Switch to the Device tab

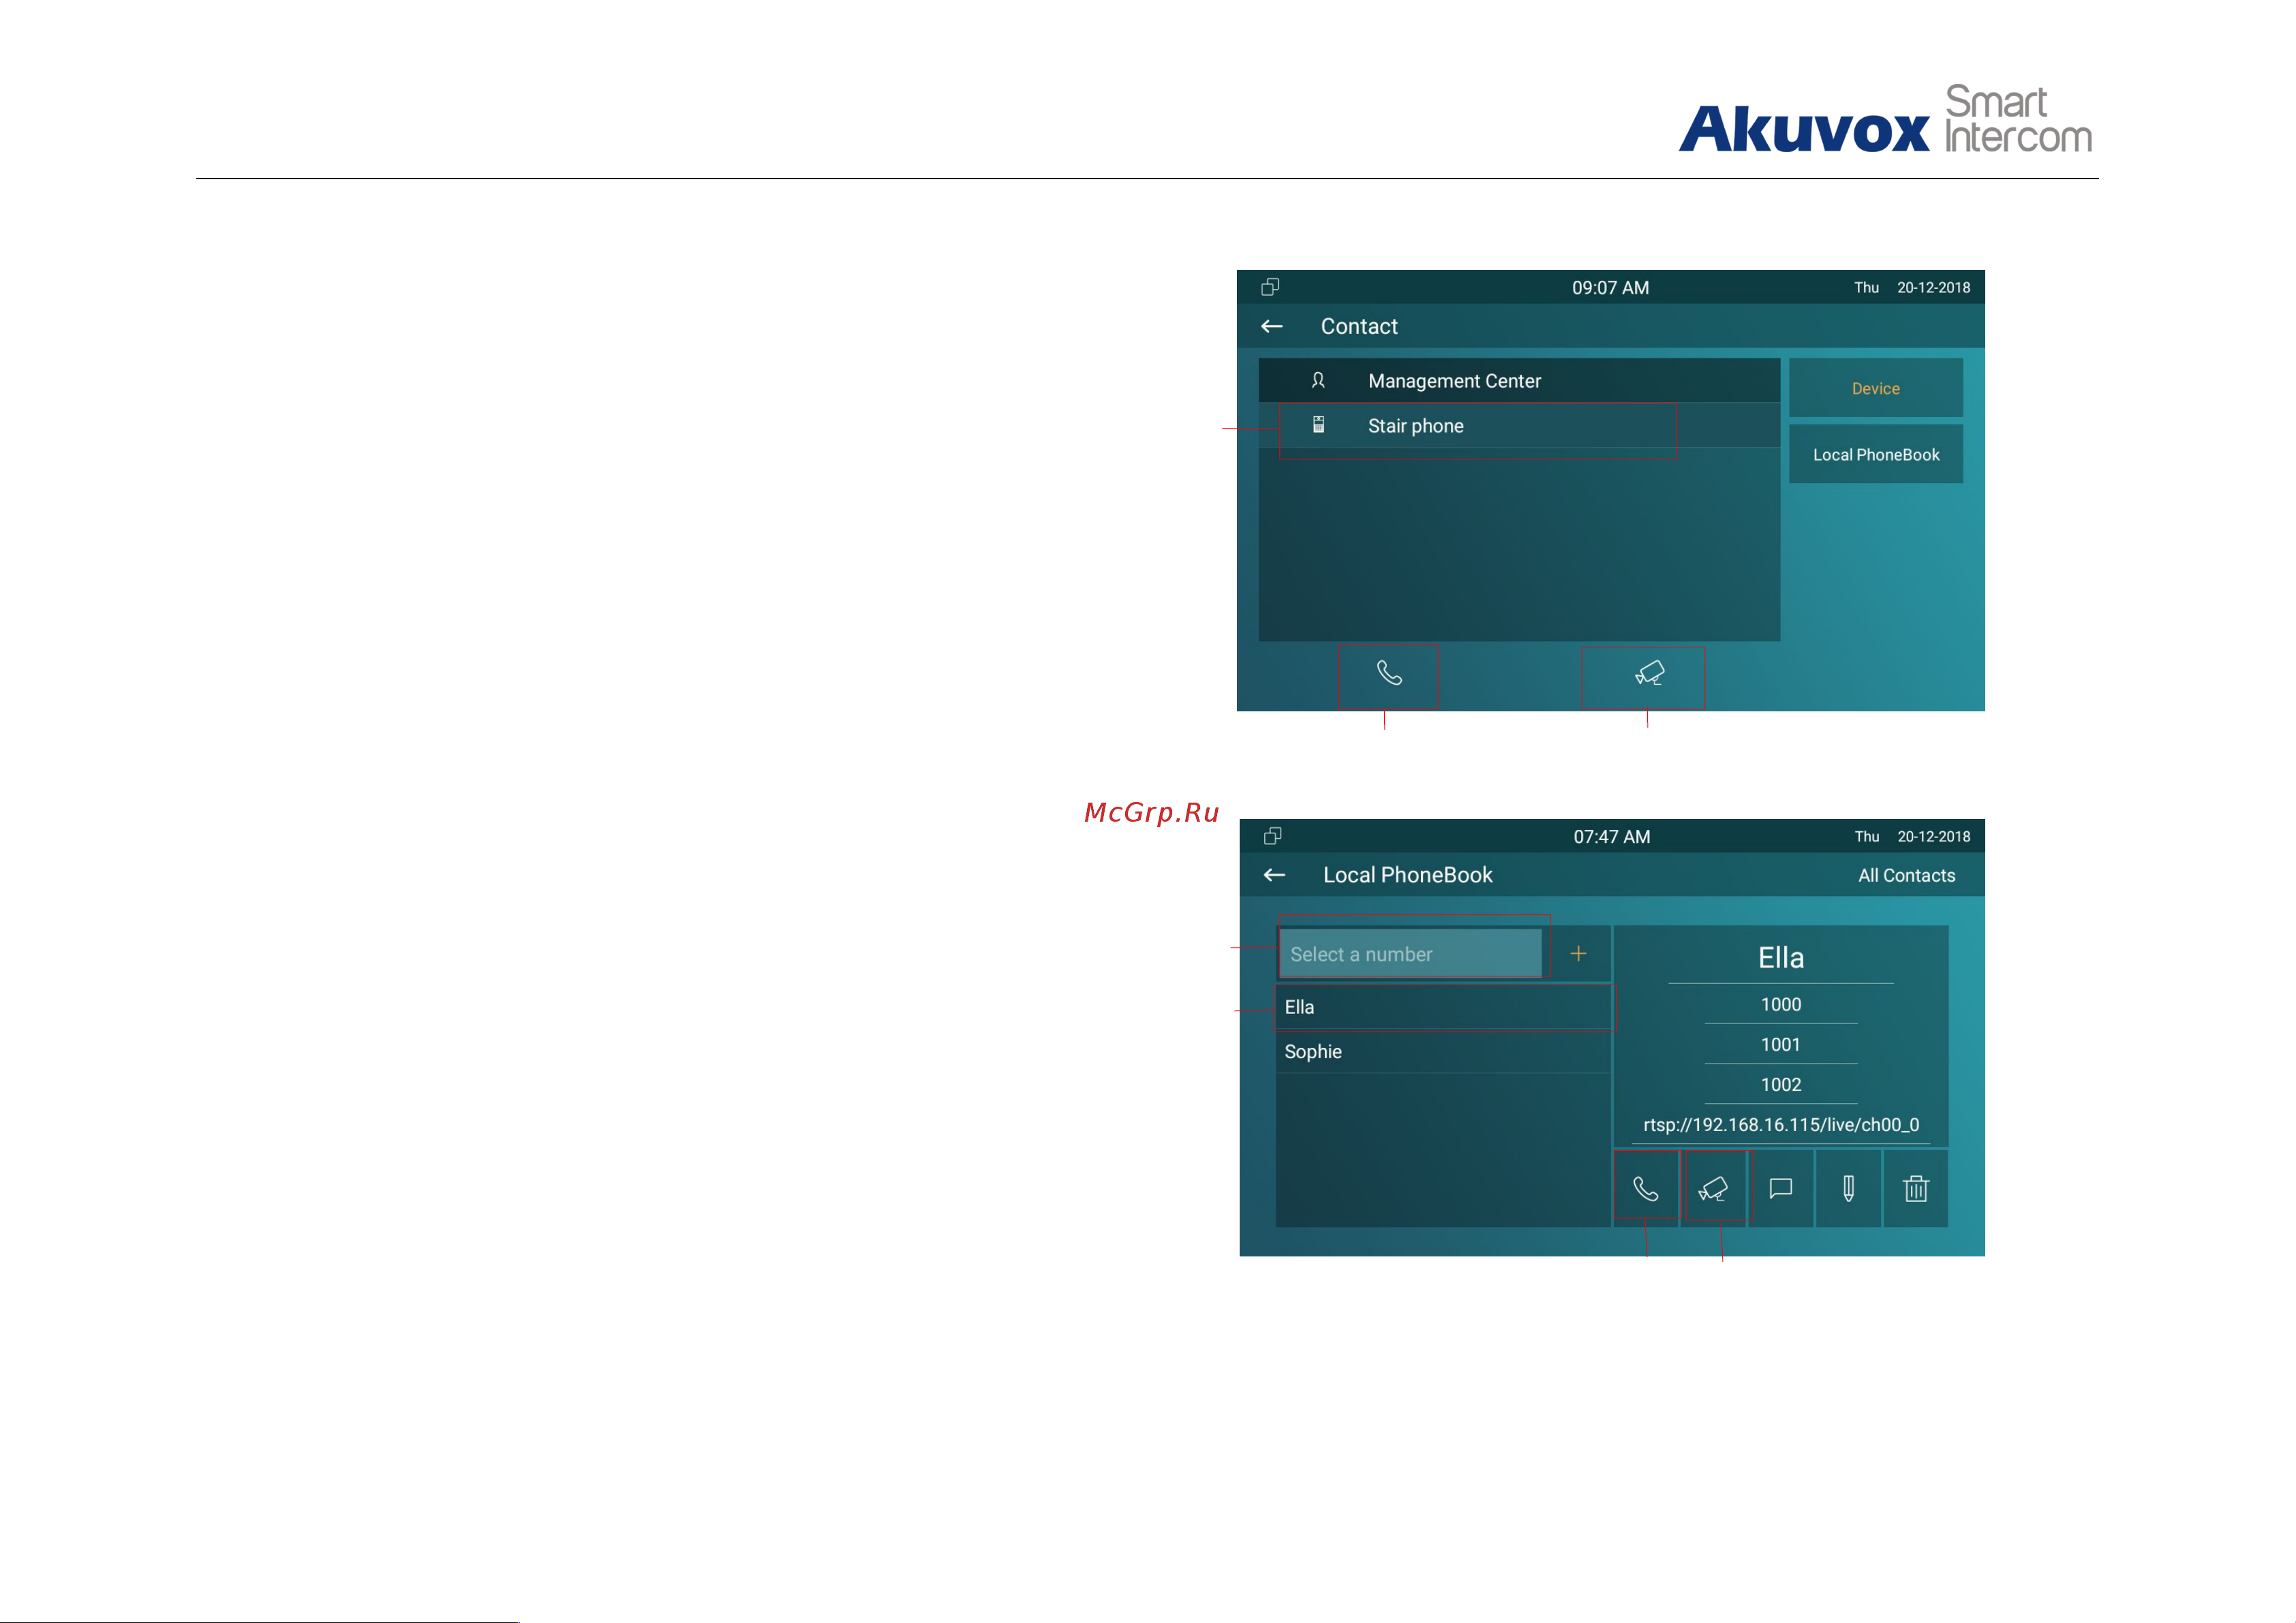(x=1875, y=388)
